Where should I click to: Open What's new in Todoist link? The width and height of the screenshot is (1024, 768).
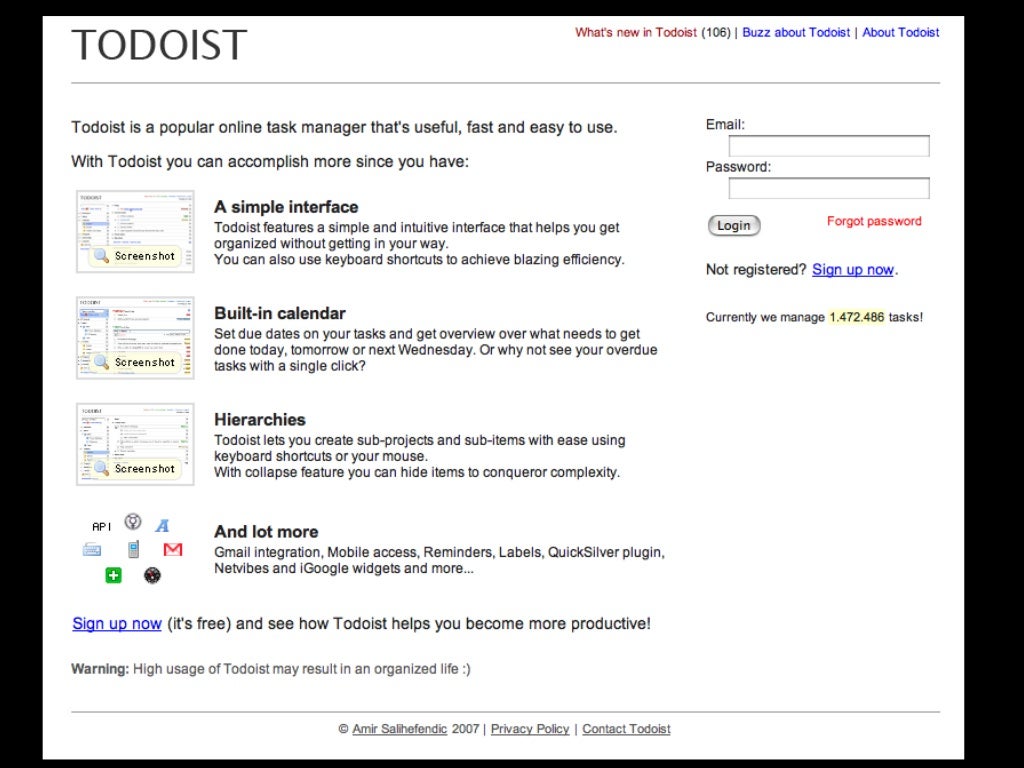coord(636,33)
